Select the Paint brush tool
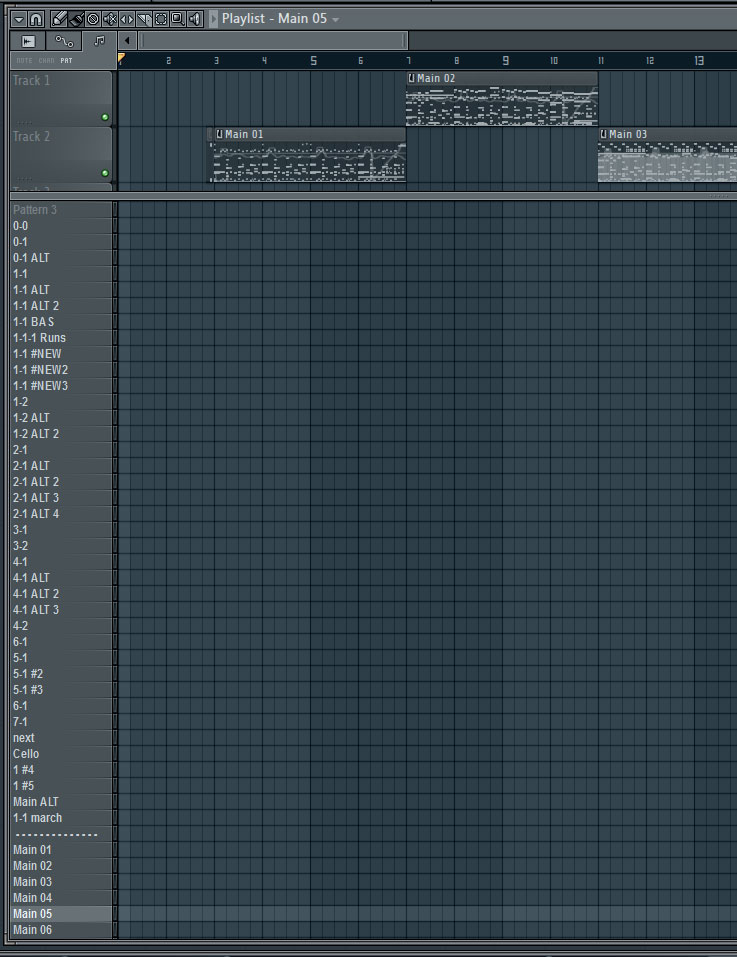Image resolution: width=737 pixels, height=957 pixels. pyautogui.click(x=76, y=19)
